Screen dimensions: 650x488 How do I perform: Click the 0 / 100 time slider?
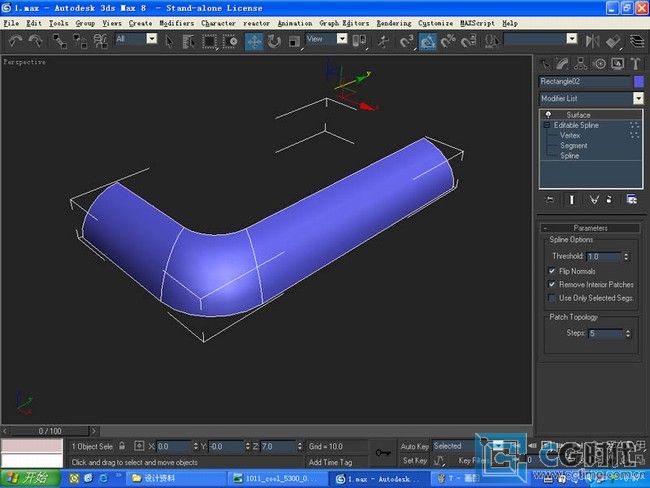click(50, 431)
